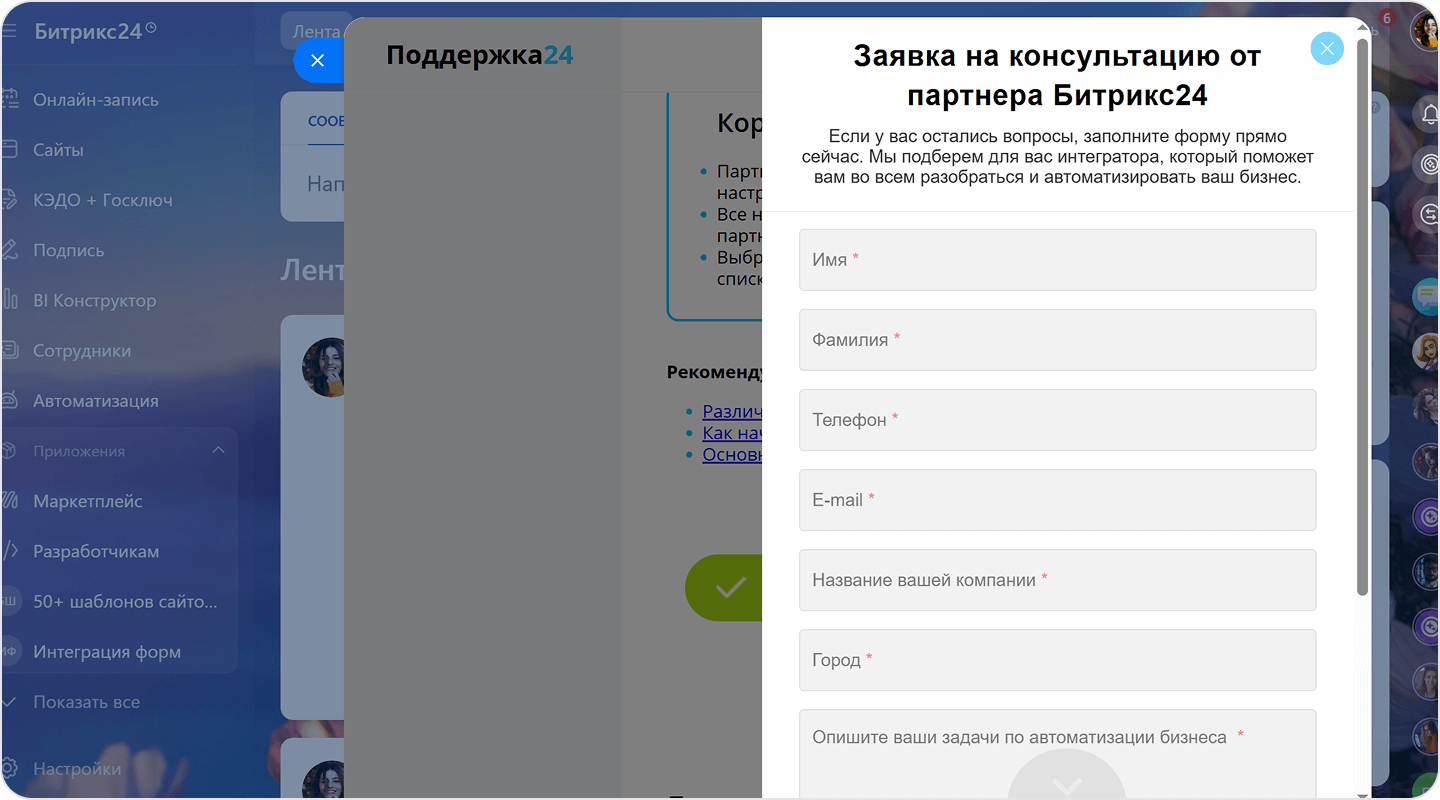Click the hamburger menu icon near Битрикс24

[x=9, y=31]
